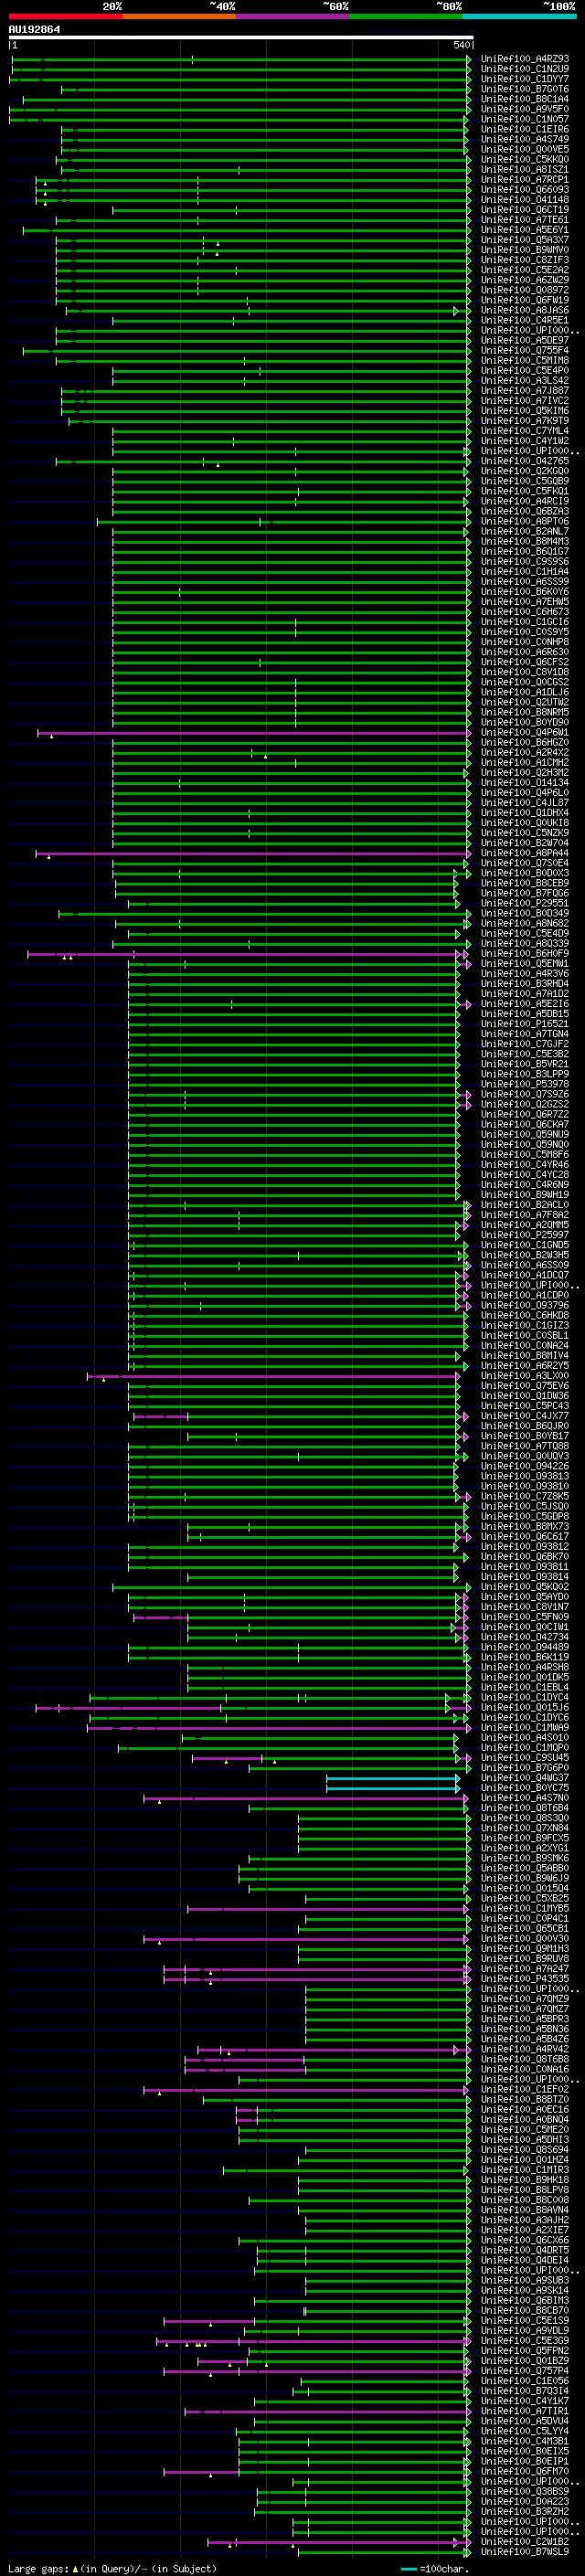Click the UniRef100_A4S7N0 label
The width and height of the screenshot is (585, 2576).
point(525,1798)
